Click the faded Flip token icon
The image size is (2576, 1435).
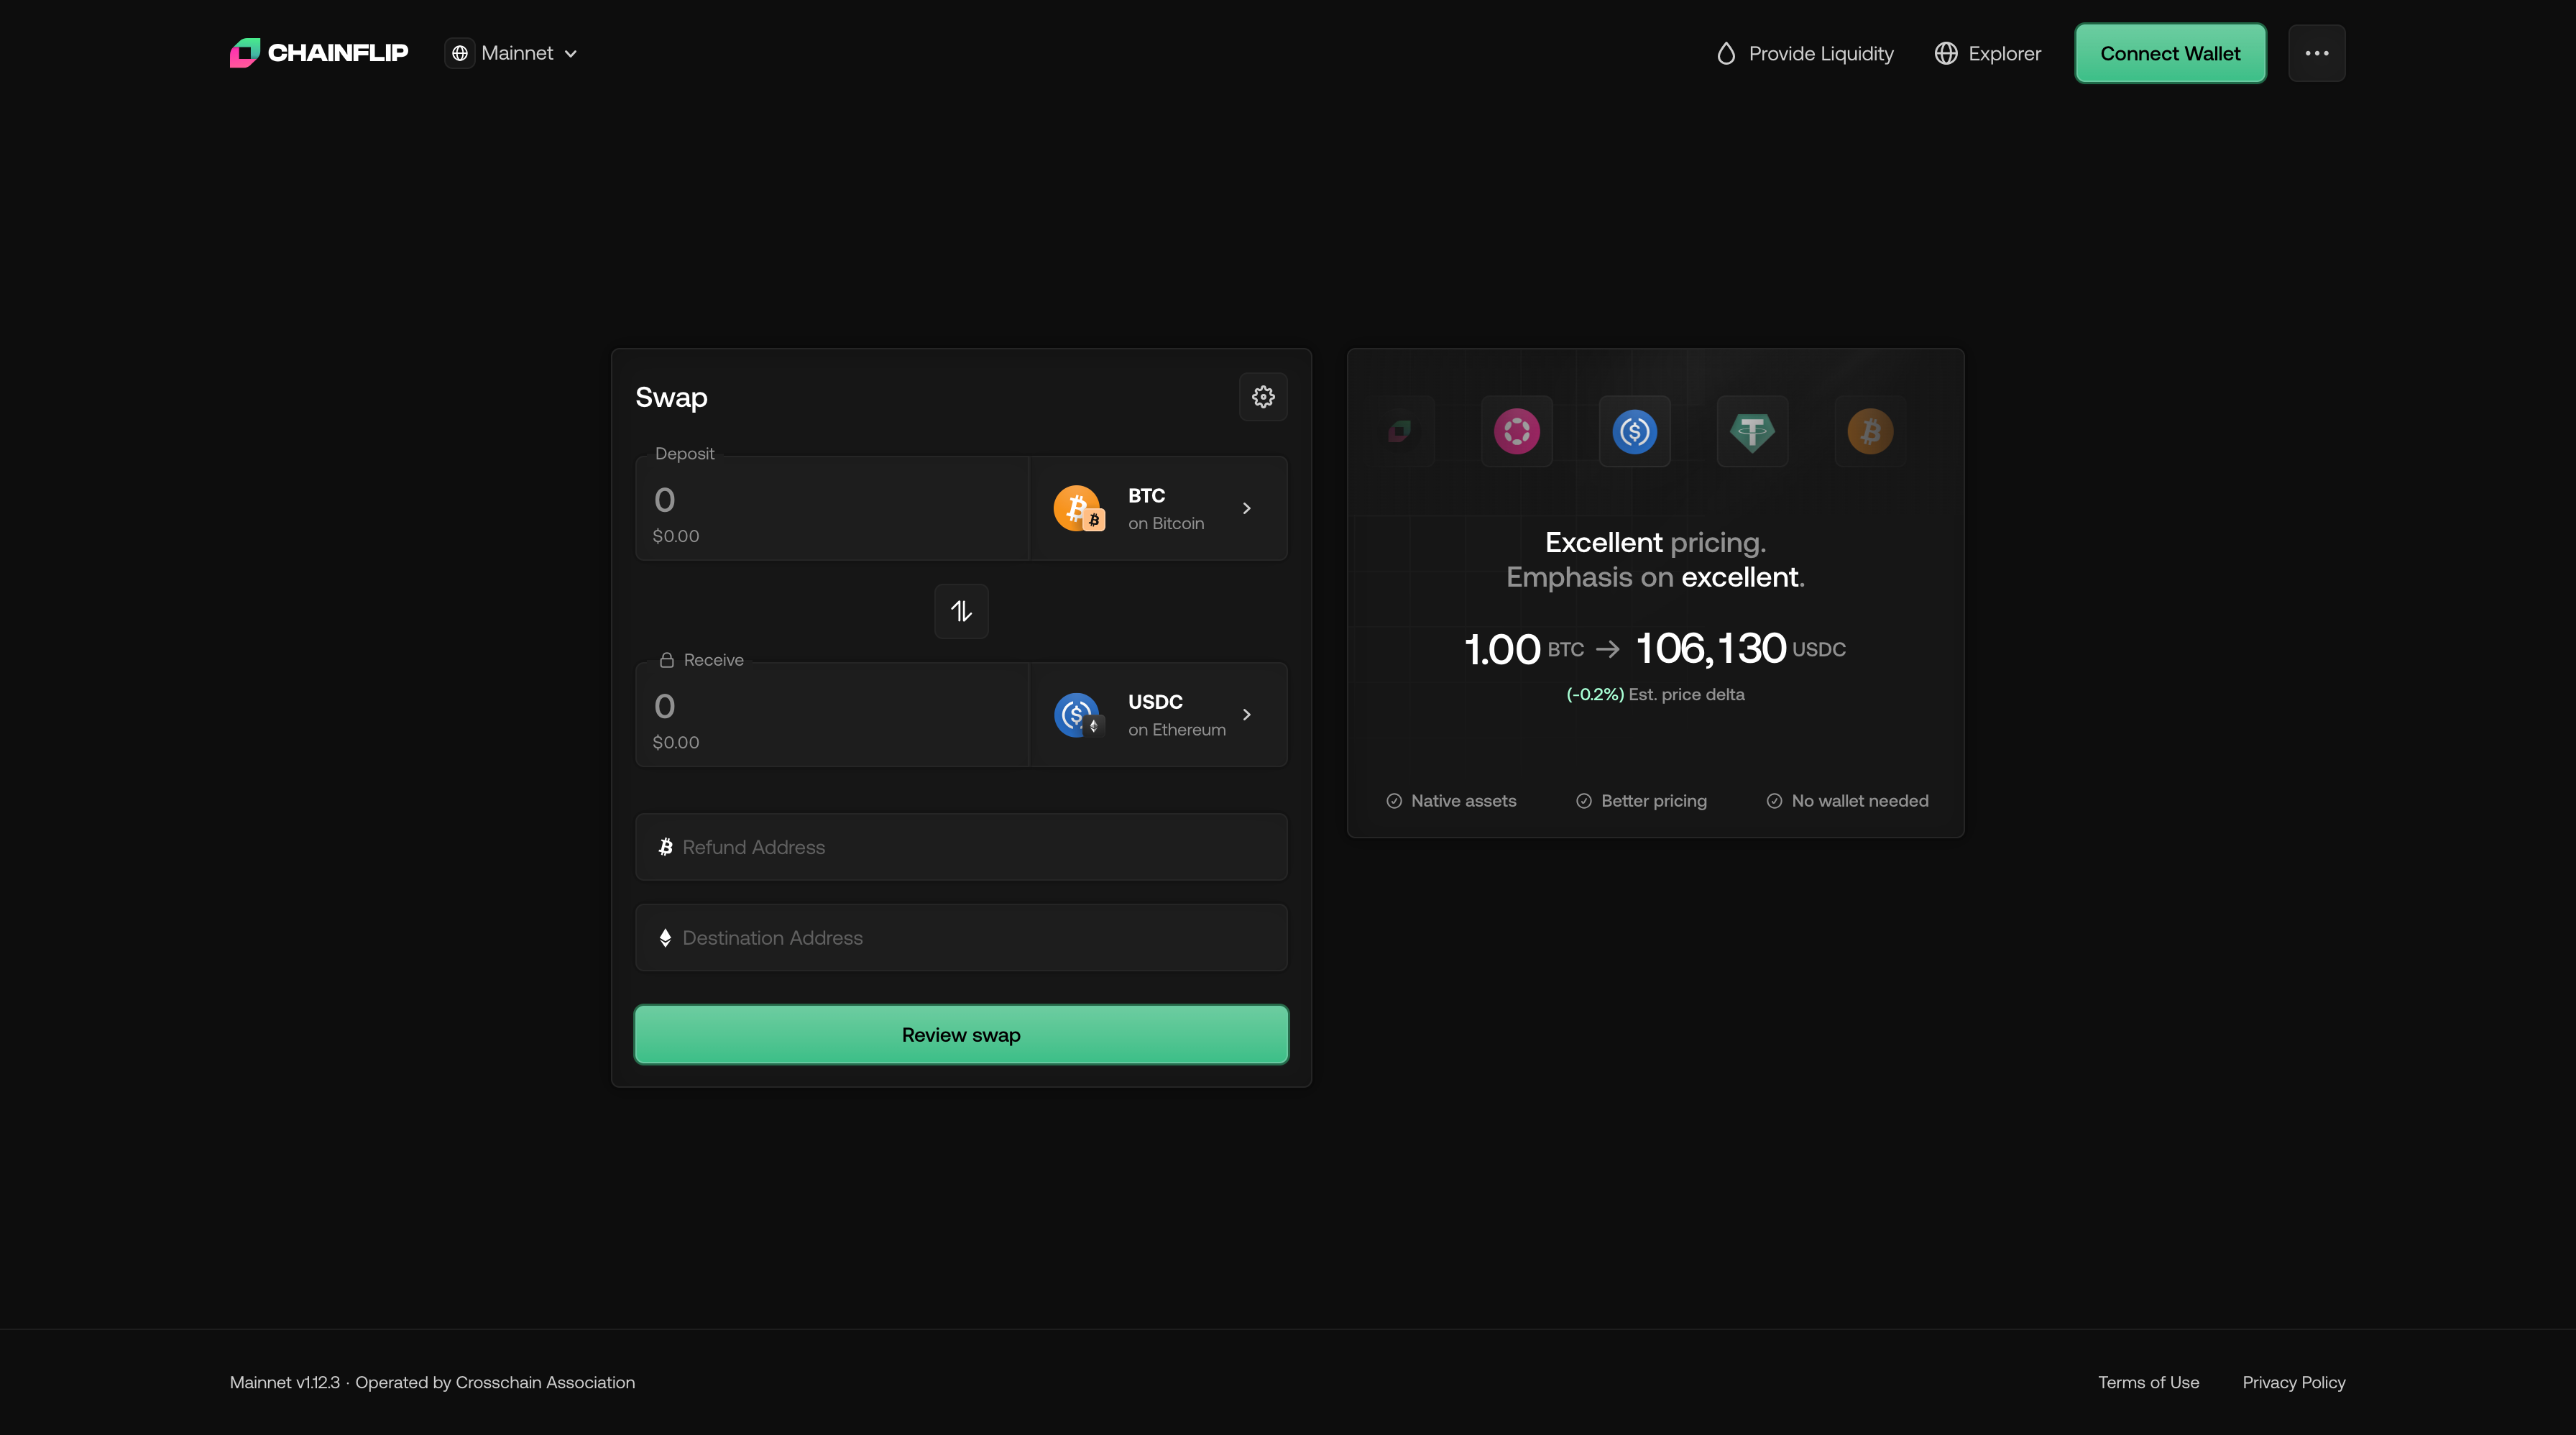coord(1399,431)
